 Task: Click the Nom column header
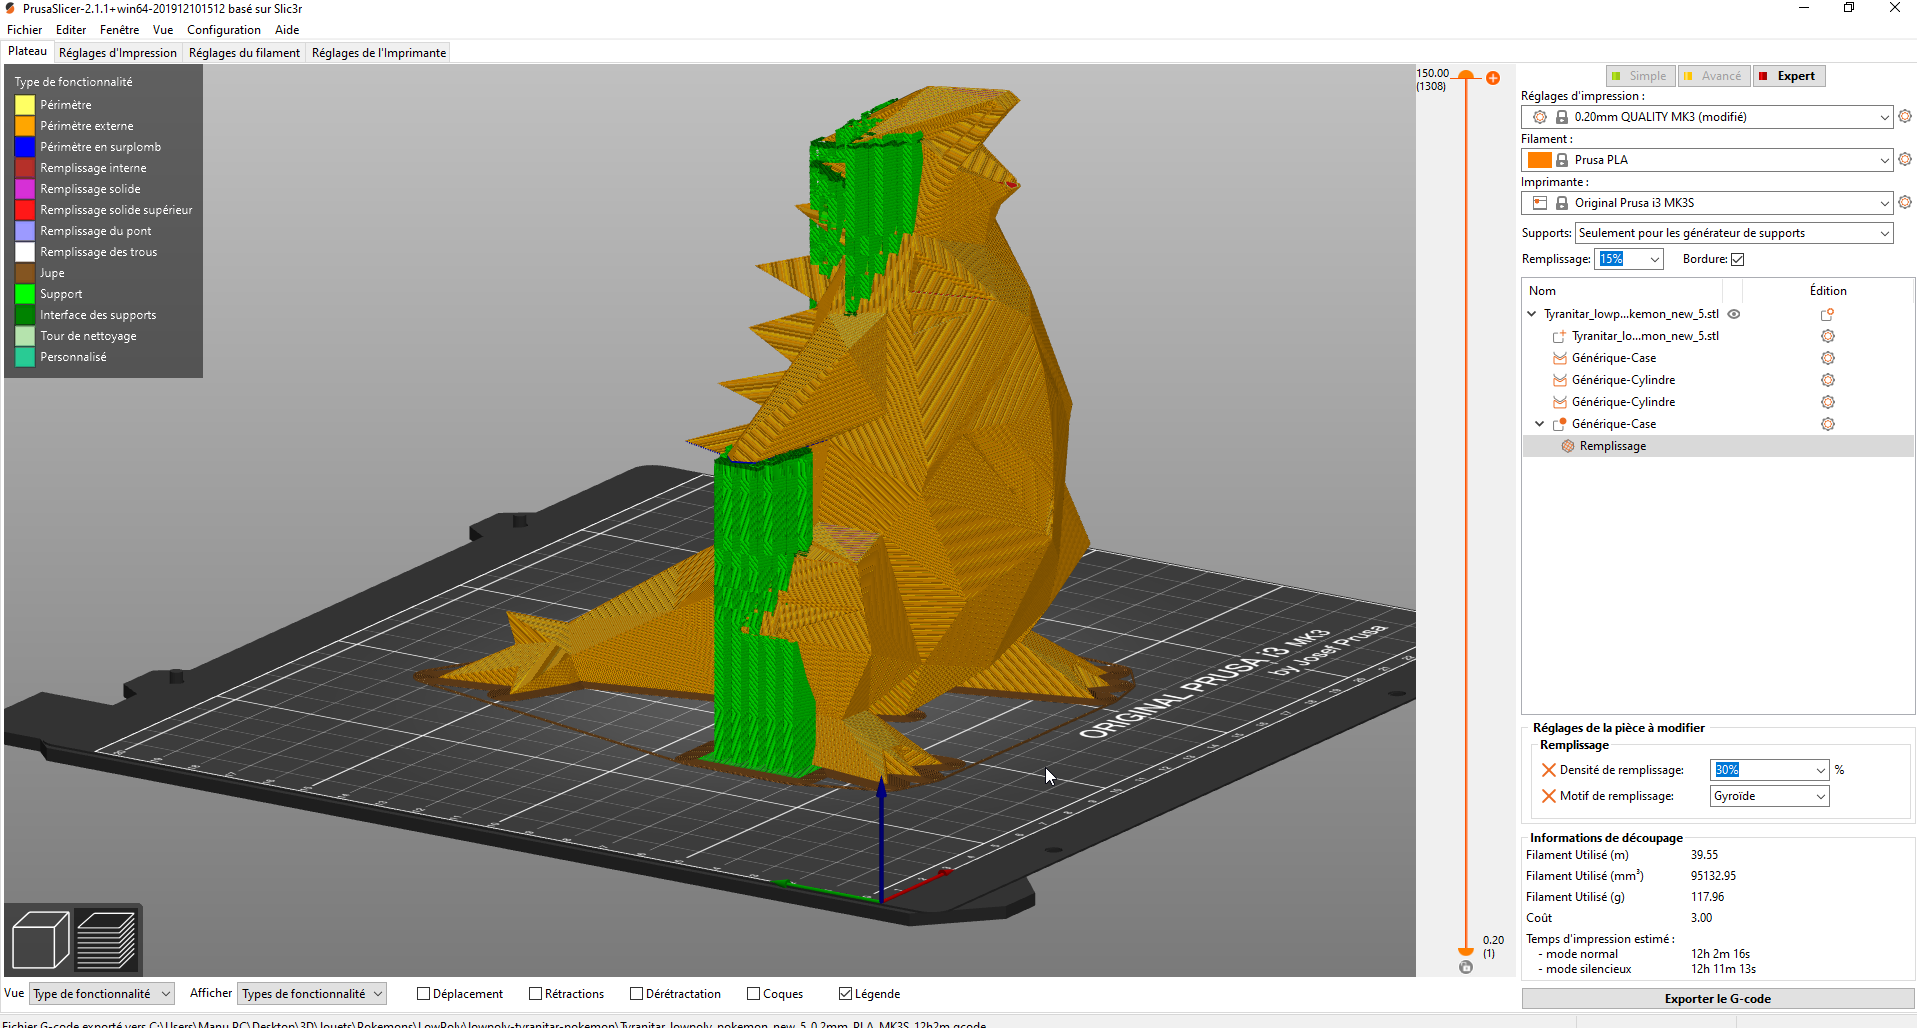click(x=1543, y=291)
